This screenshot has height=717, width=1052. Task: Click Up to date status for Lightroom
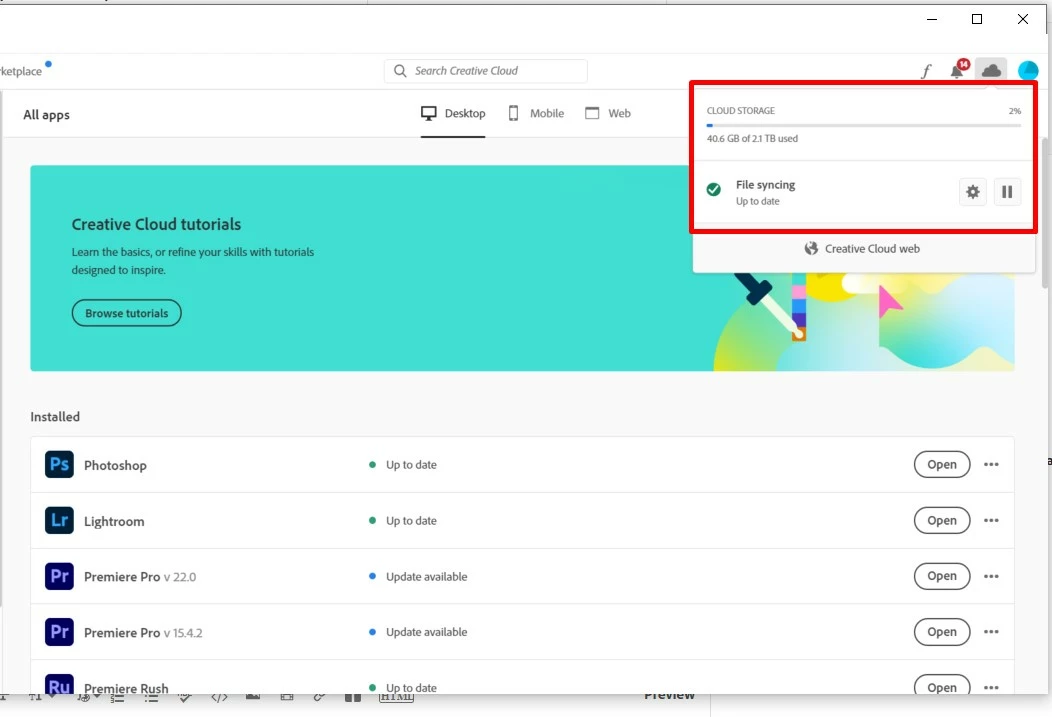pos(411,520)
